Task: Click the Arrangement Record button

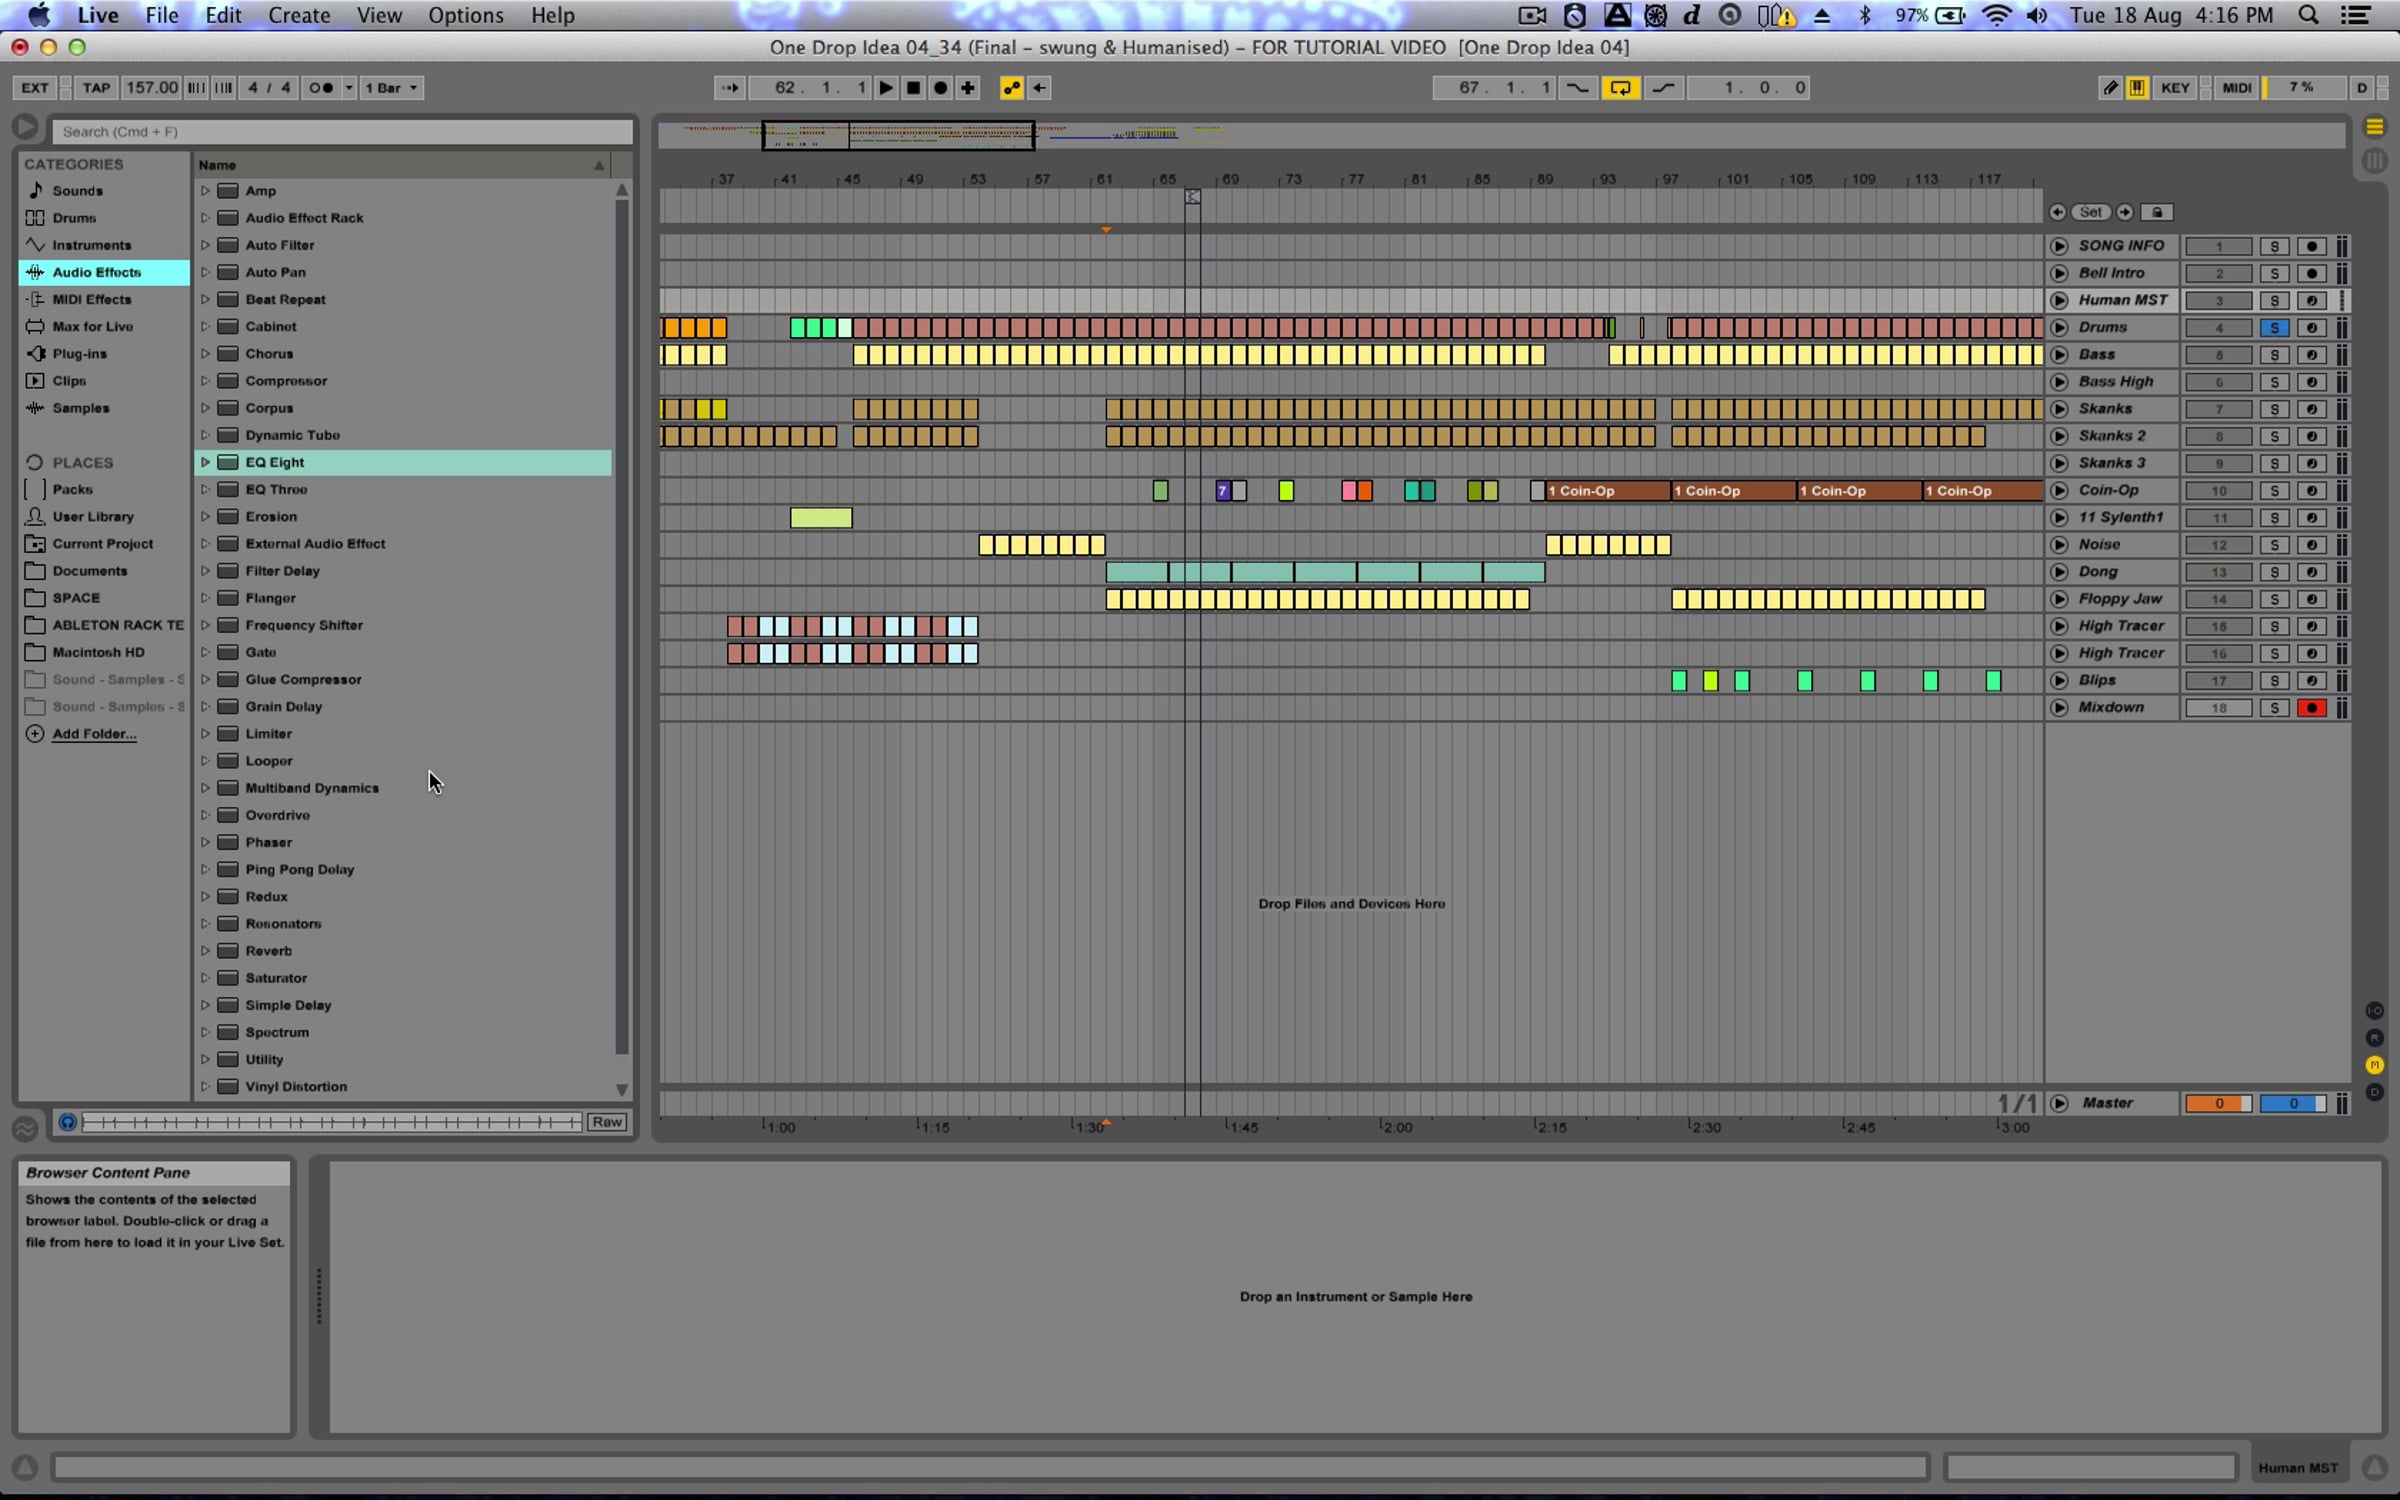Action: click(940, 88)
